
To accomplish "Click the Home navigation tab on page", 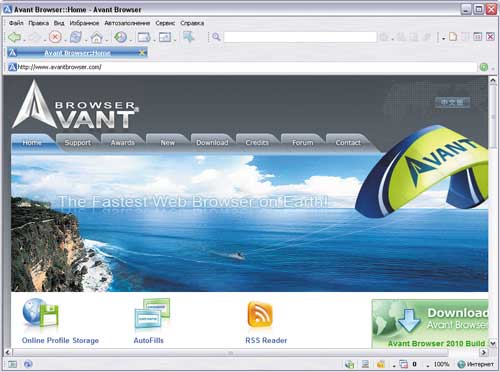I will 32,143.
